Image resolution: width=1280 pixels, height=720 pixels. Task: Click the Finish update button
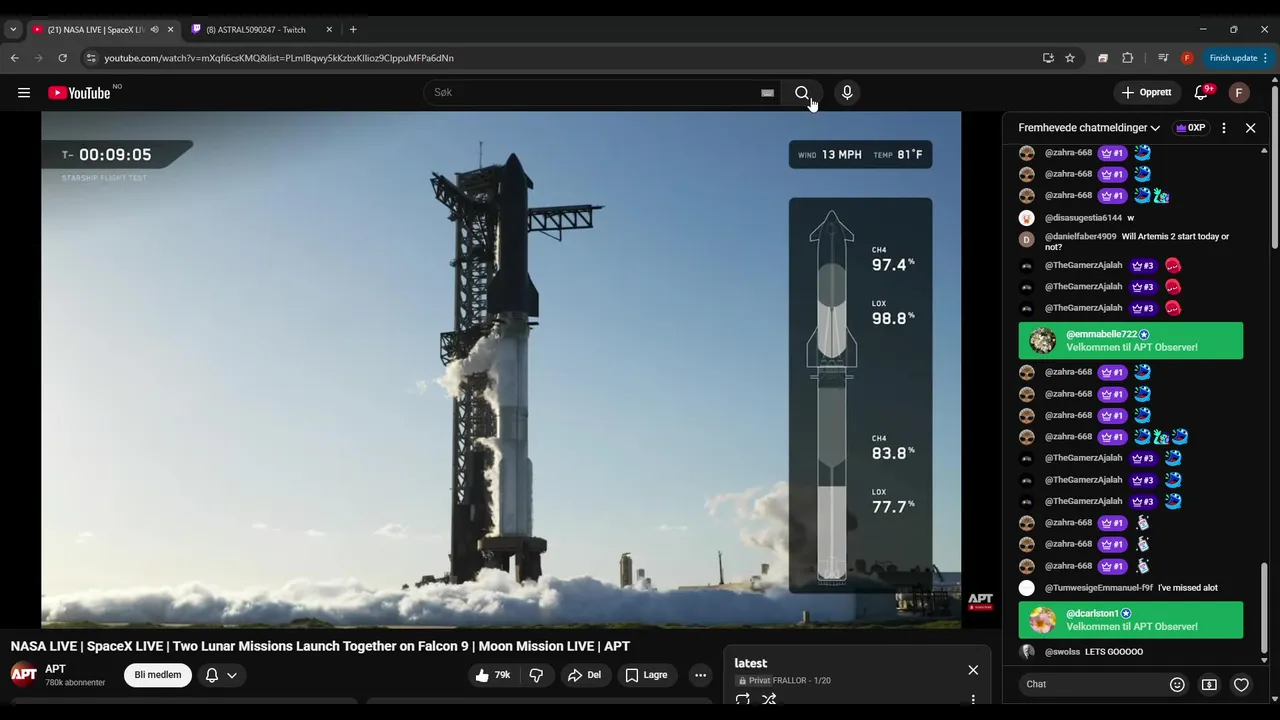1238,58
